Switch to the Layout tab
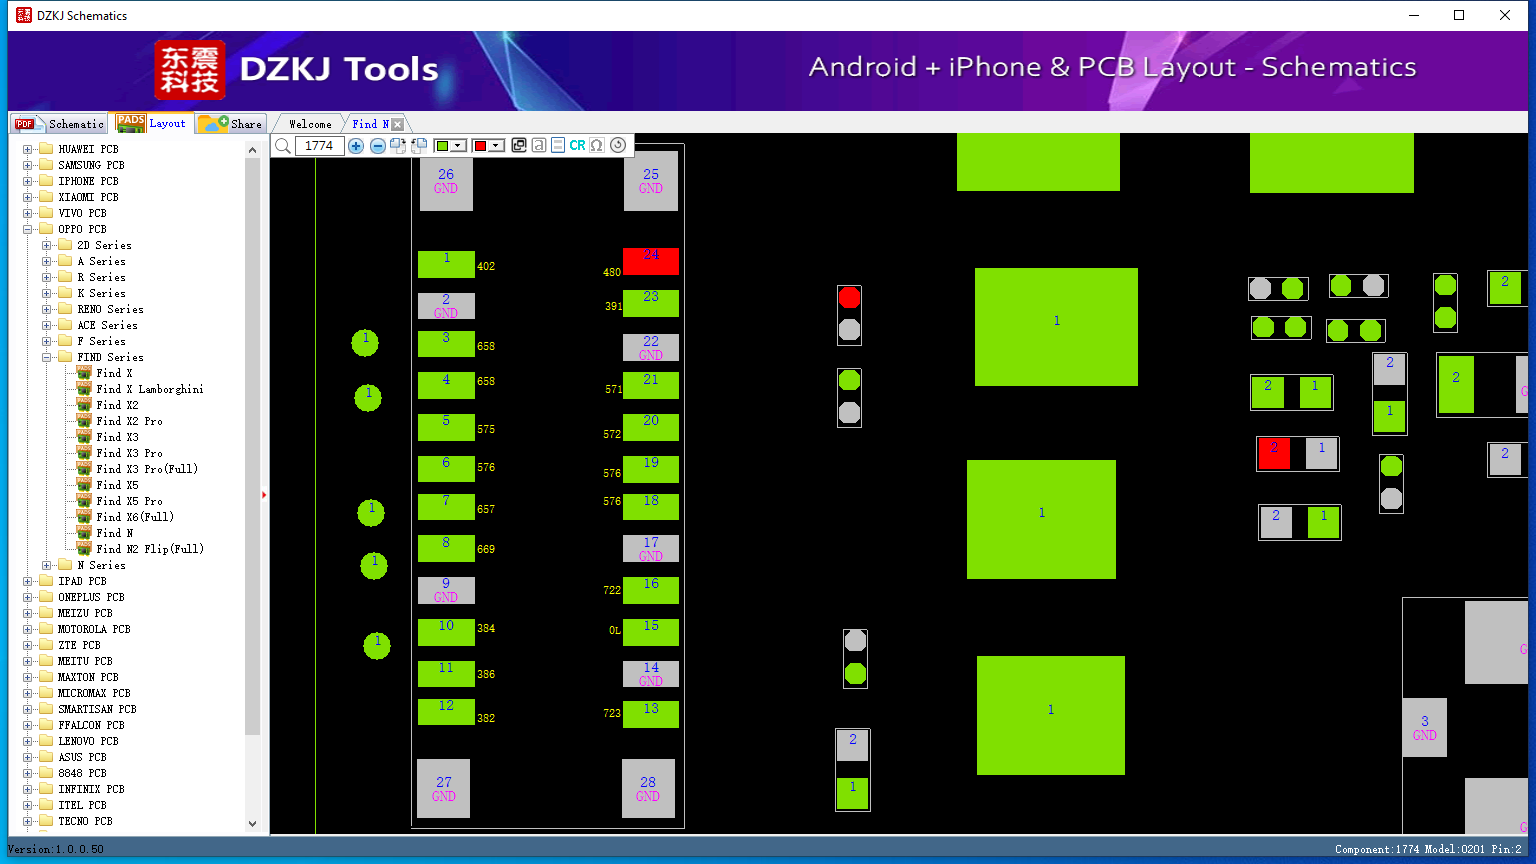 [x=152, y=123]
